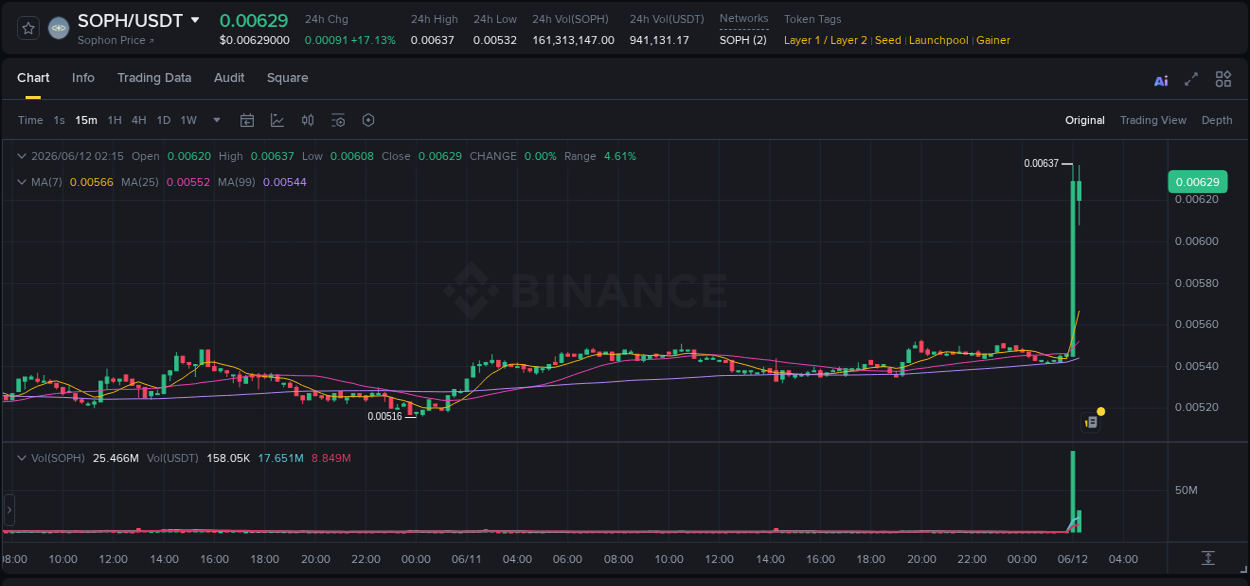Open the candlestick chart style icon
This screenshot has width=1250, height=586.
click(308, 120)
